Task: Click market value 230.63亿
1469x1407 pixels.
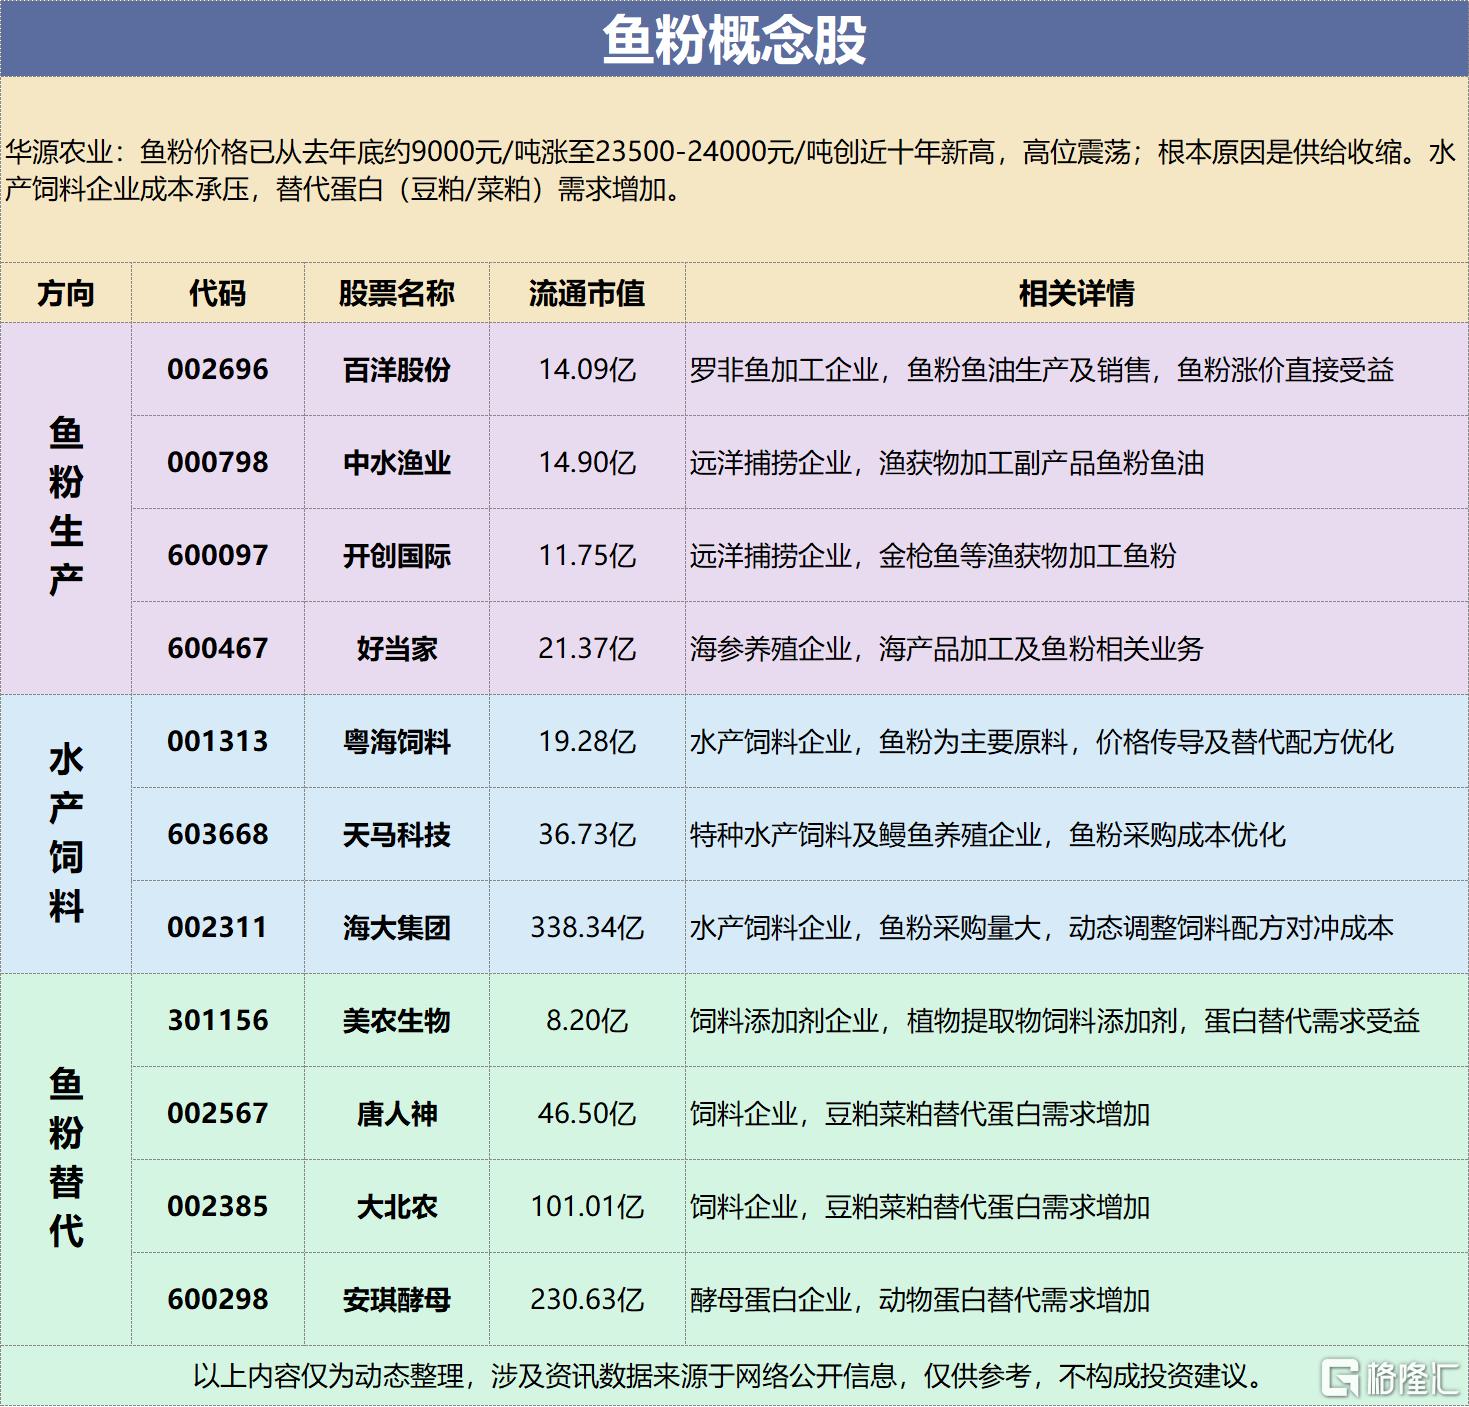Action: point(587,1300)
